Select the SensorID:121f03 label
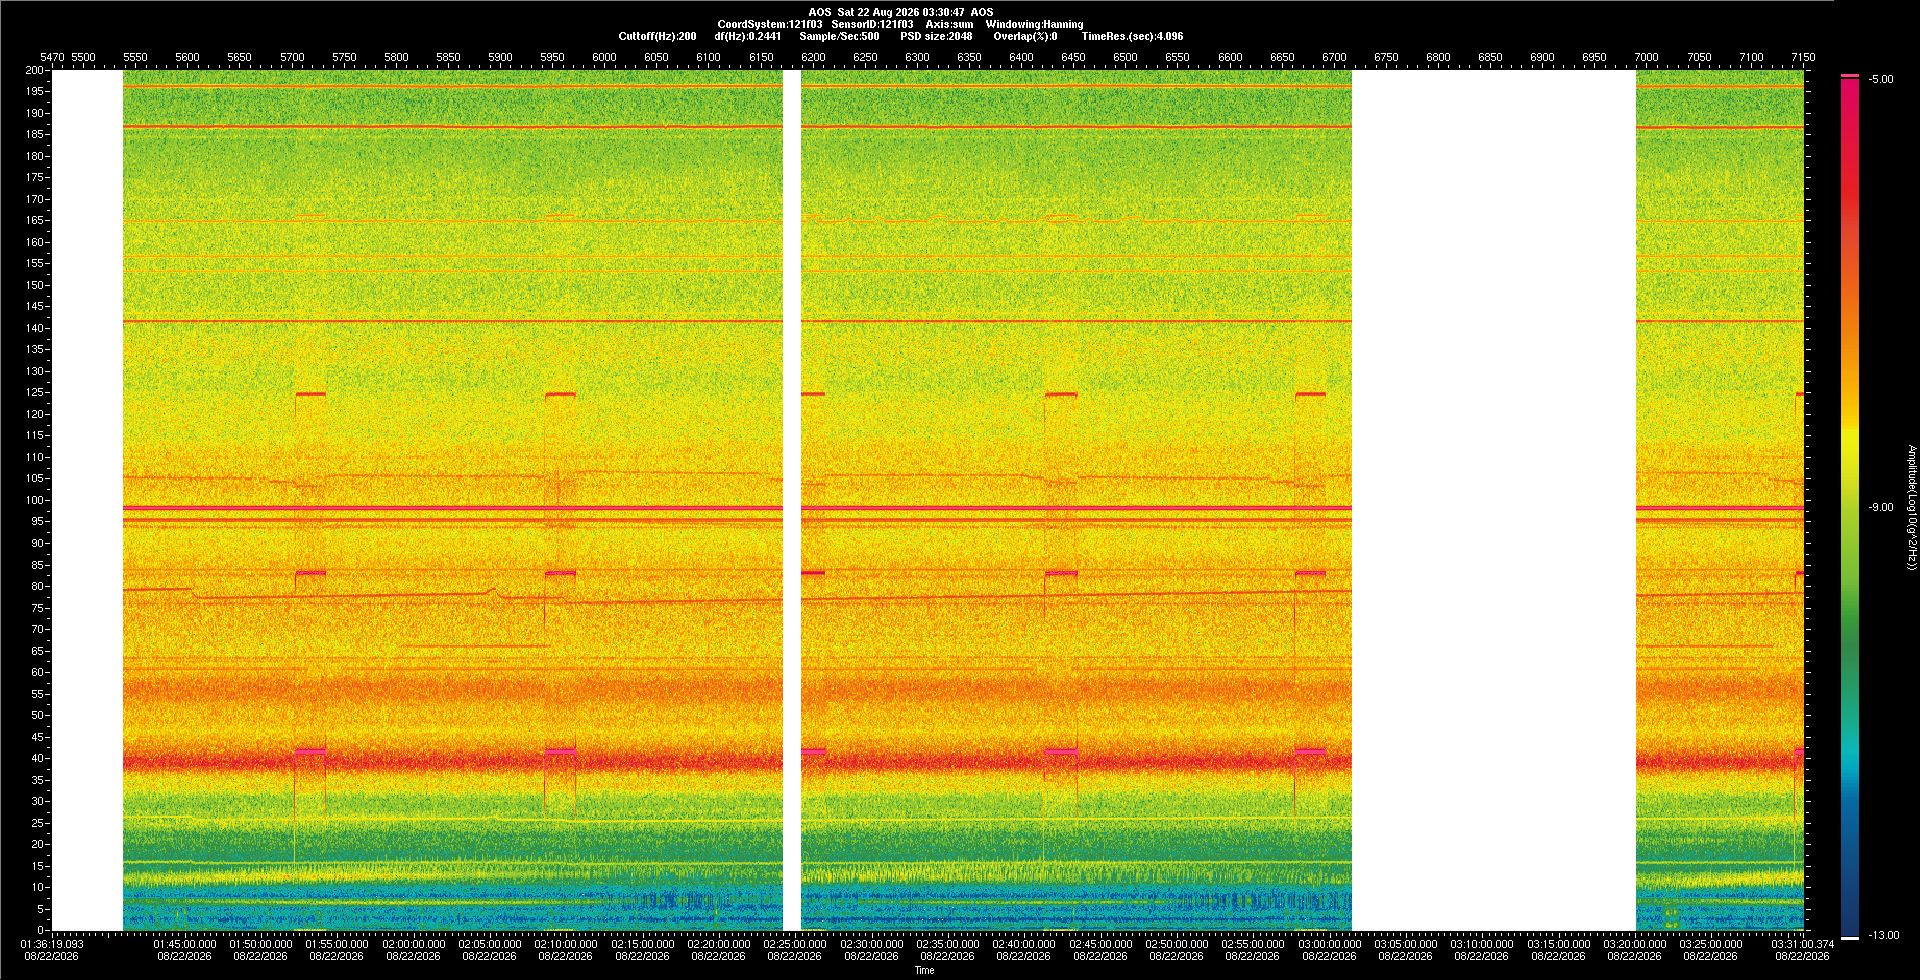Viewport: 1920px width, 980px height. click(x=872, y=24)
